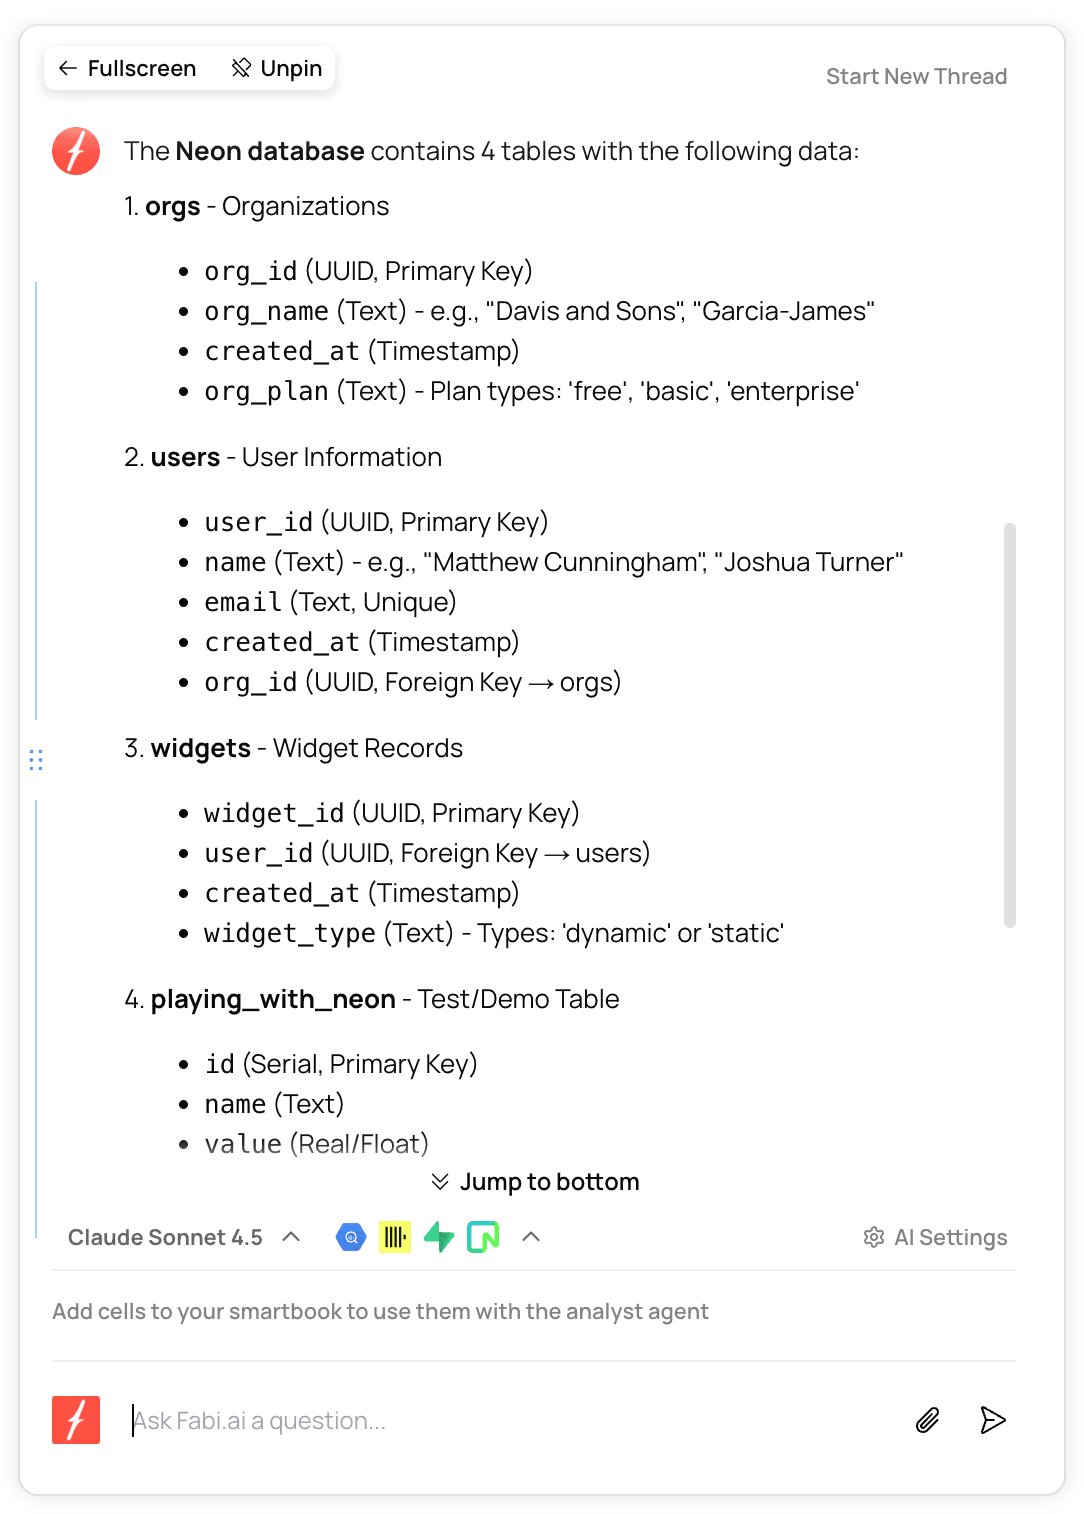The width and height of the screenshot is (1084, 1514).
Task: Click the AI Settings gear icon
Action: (874, 1237)
